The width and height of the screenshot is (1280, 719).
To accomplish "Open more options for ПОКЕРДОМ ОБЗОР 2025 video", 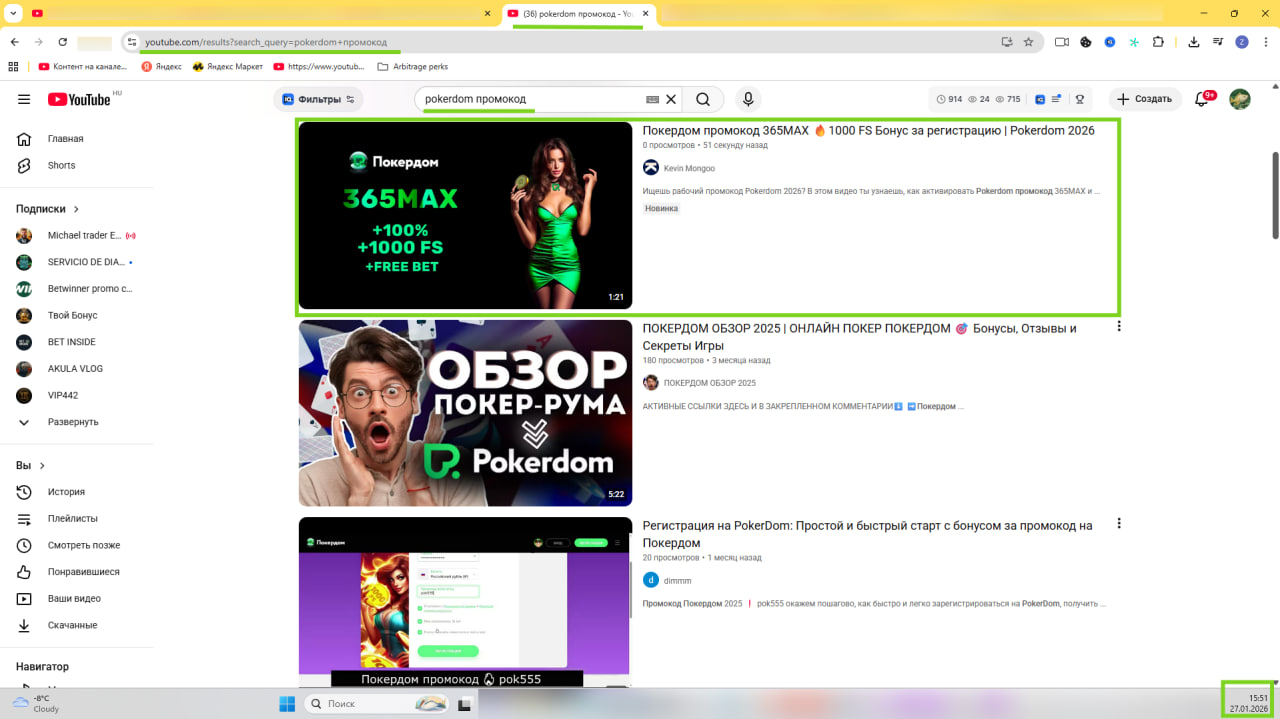I will coord(1119,327).
